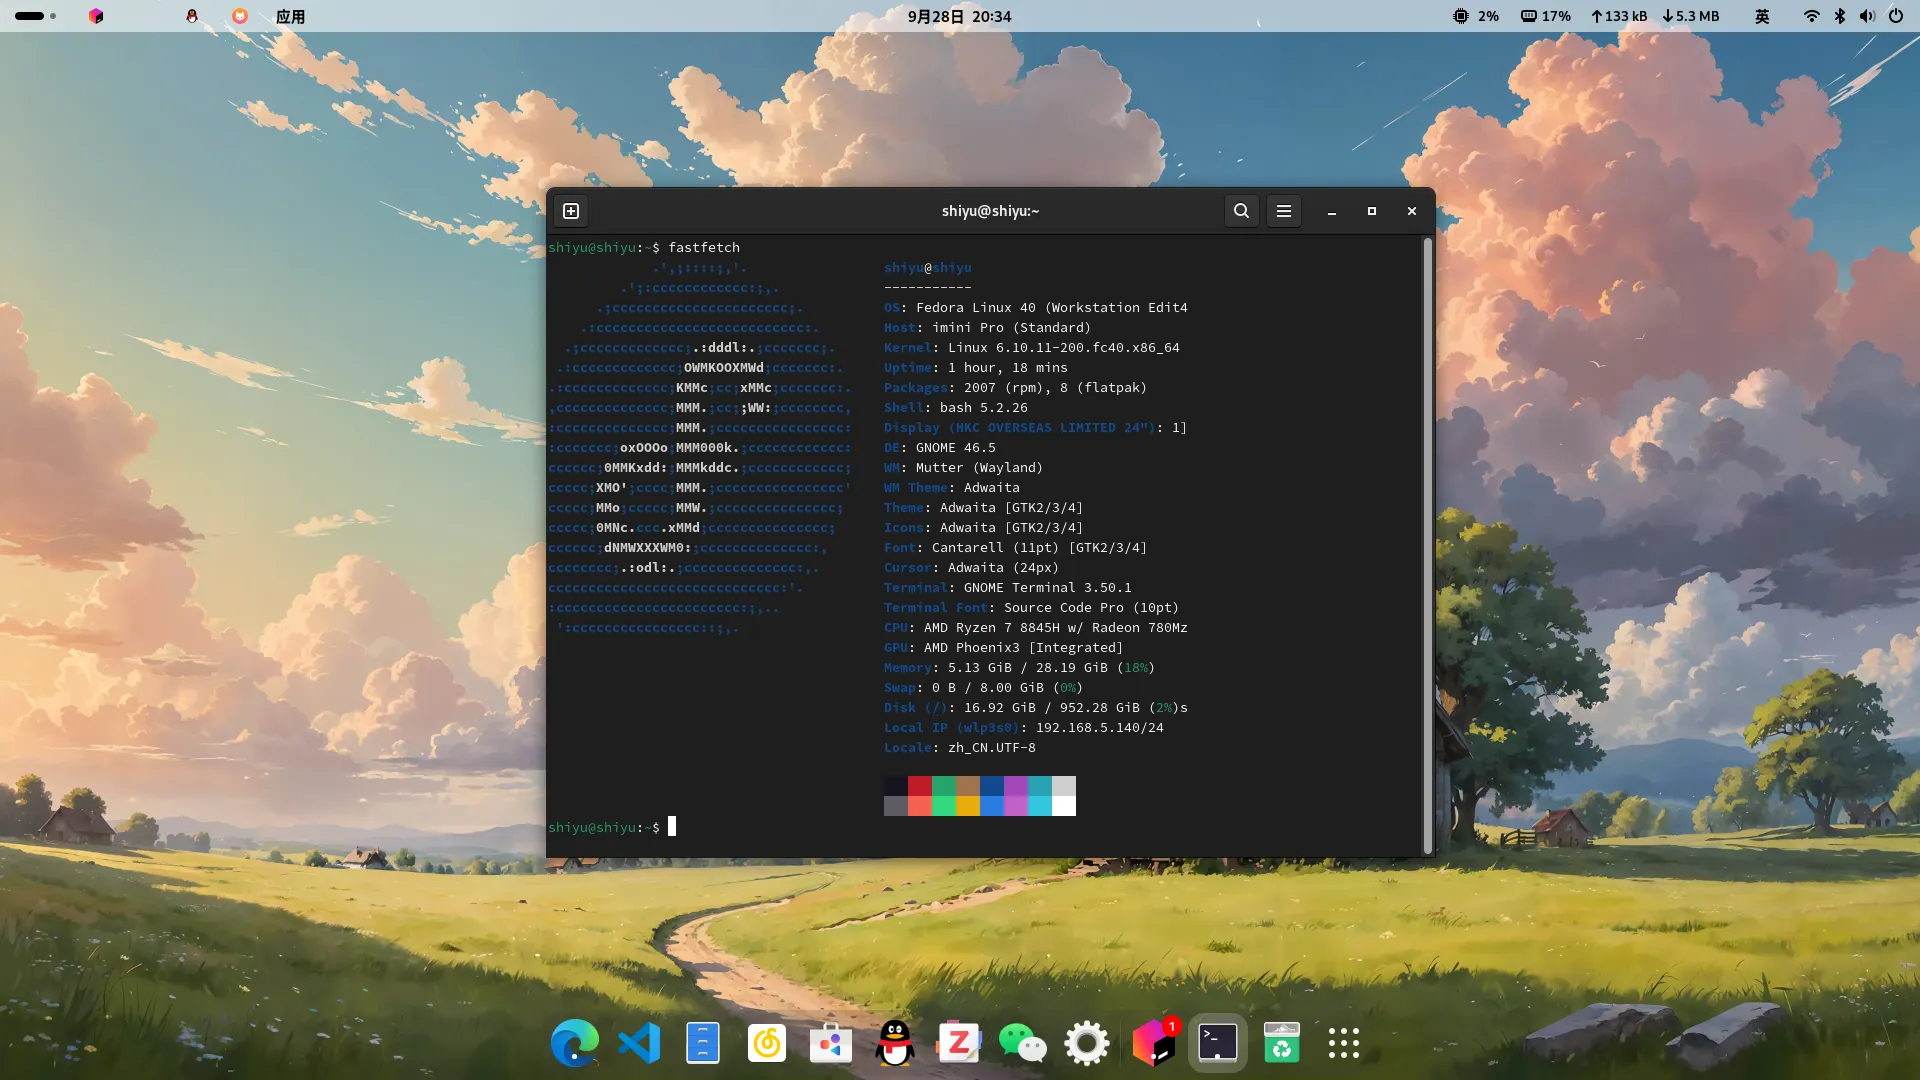
Task: Click the red color block in fastfetch palette
Action: [920, 786]
